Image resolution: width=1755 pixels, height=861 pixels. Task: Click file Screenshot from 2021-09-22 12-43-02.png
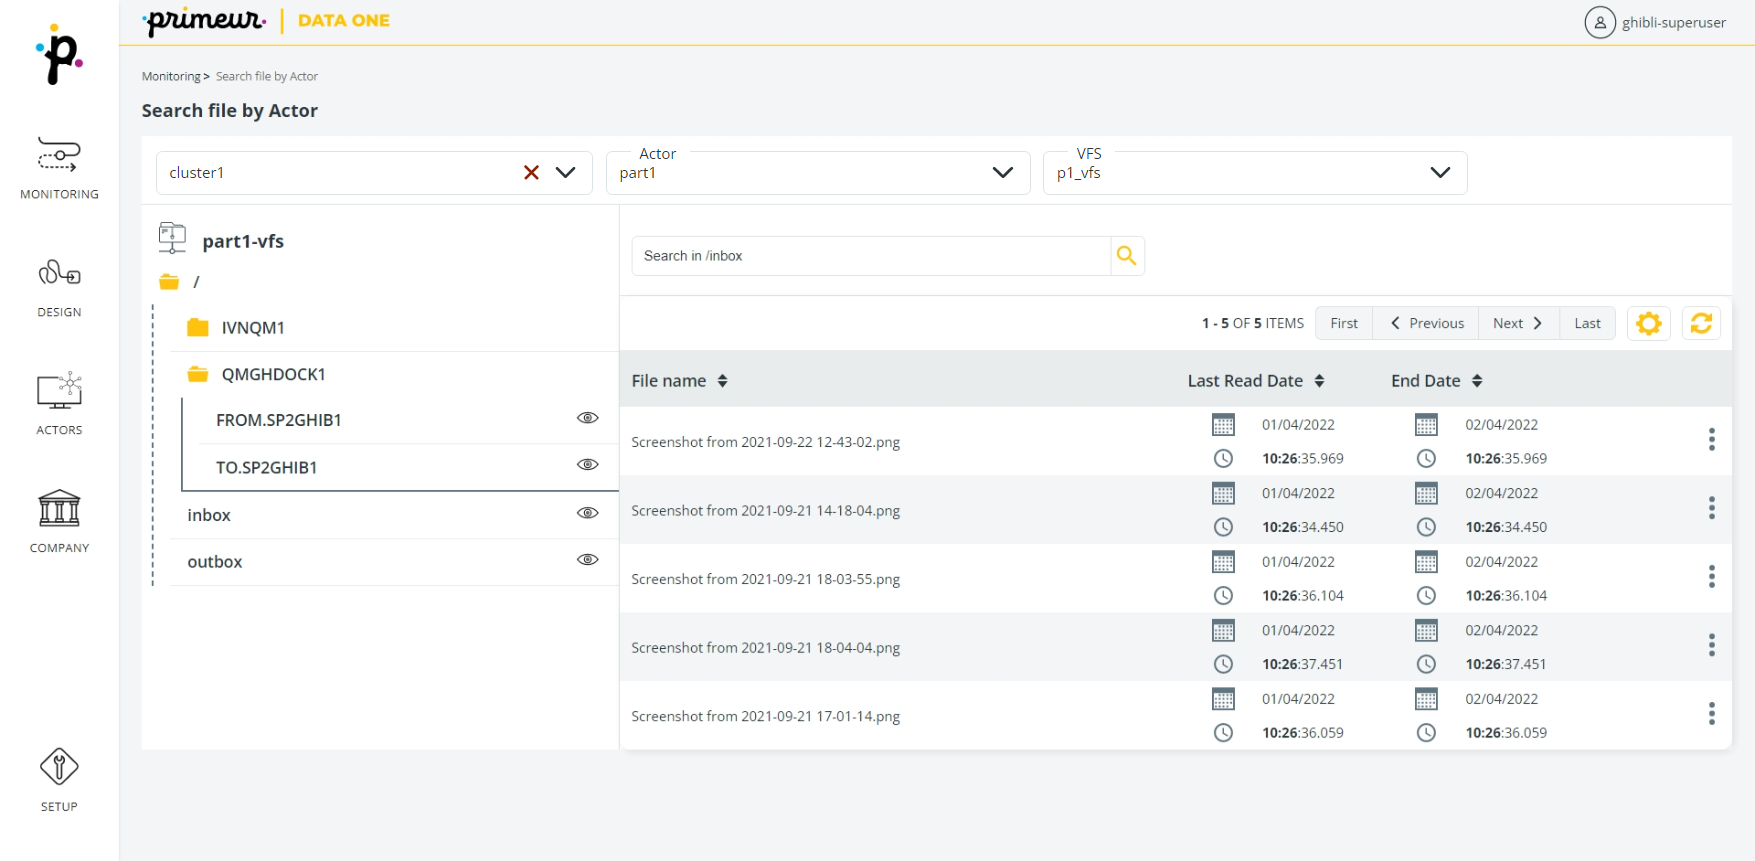pyautogui.click(x=765, y=442)
